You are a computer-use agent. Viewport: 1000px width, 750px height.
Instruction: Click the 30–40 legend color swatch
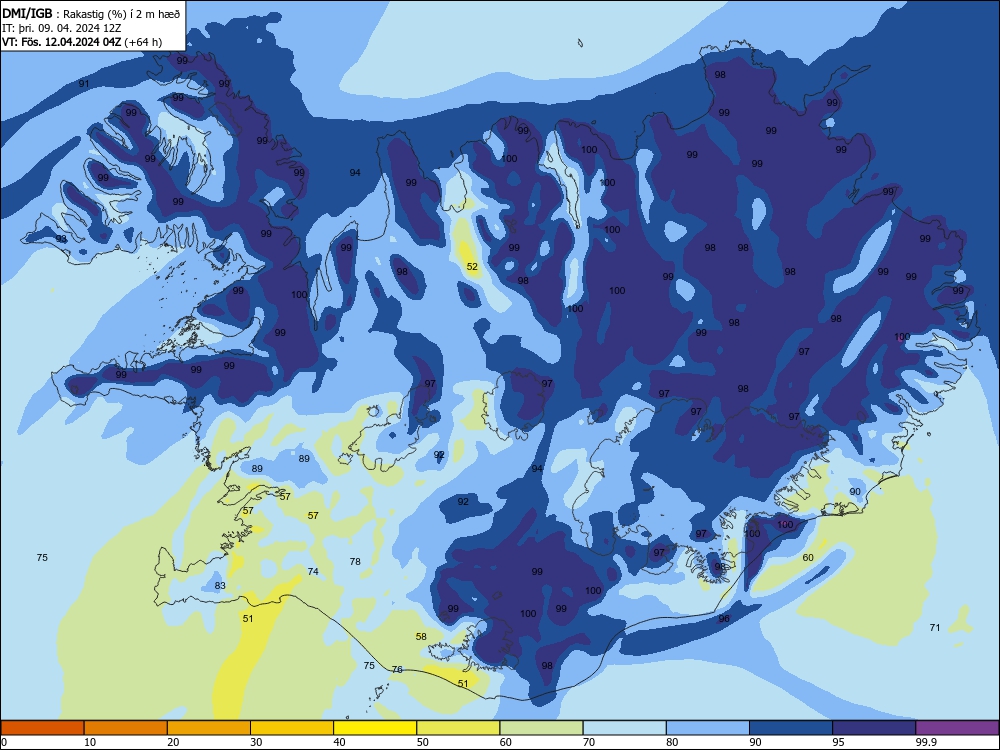coord(292,728)
